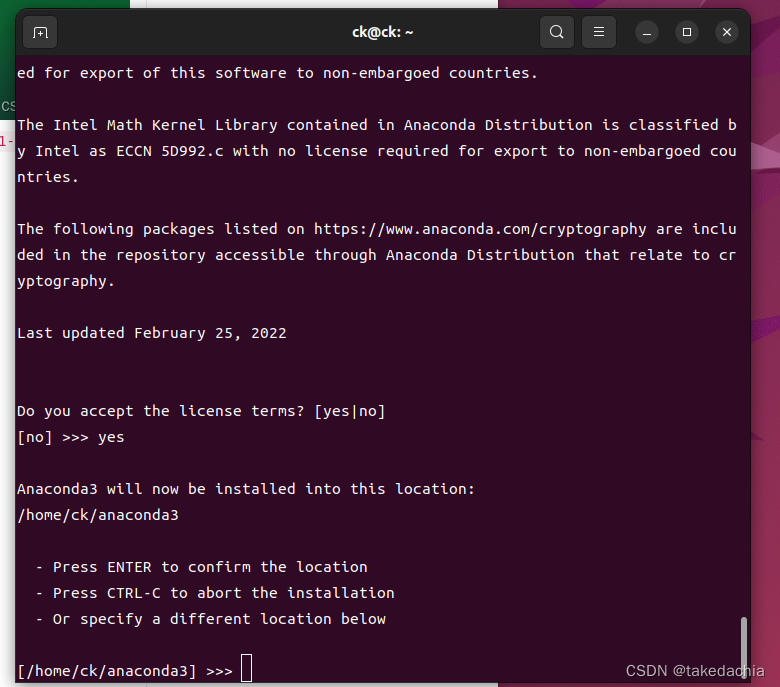
Task: Click the [yes|no] options text
Action: pos(350,411)
